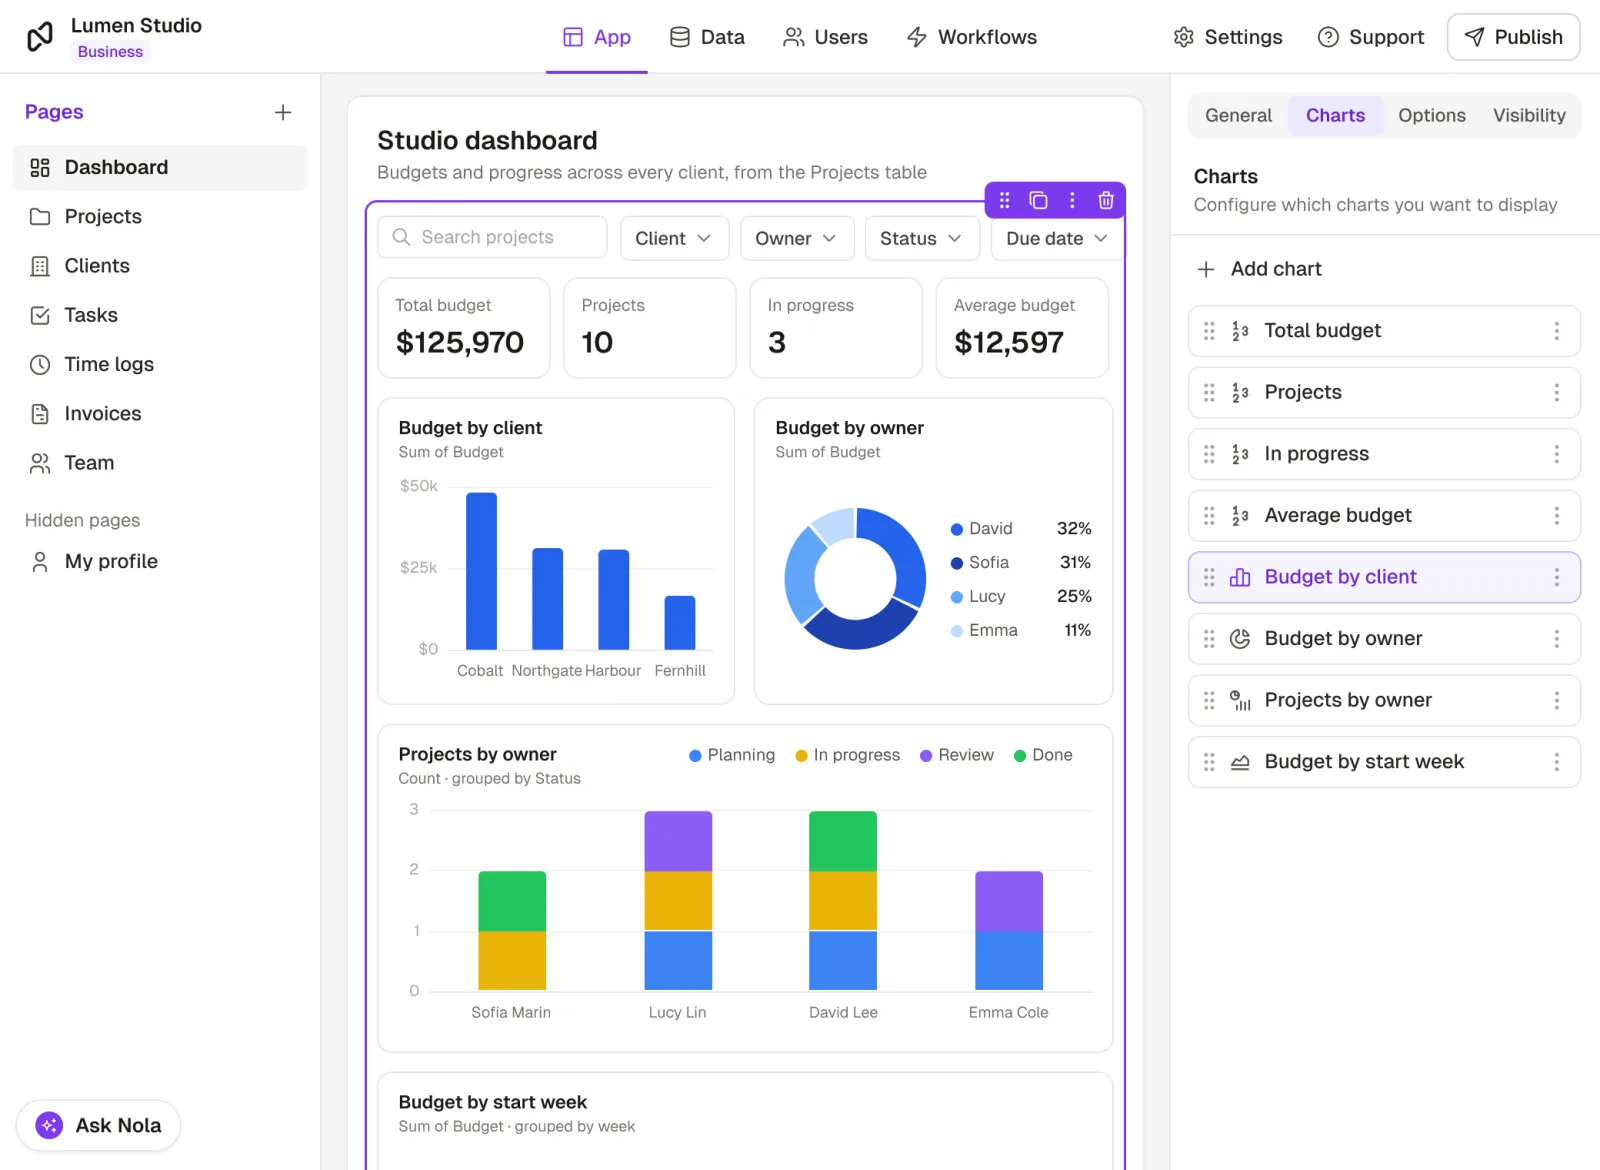Toggle the Done legend item
The width and height of the screenshot is (1600, 1170).
point(1043,755)
